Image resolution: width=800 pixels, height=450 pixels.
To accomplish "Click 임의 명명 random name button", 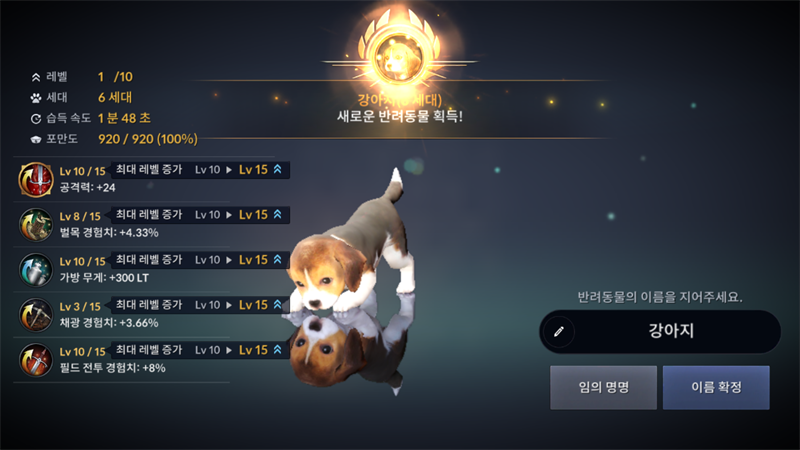I will tap(604, 387).
